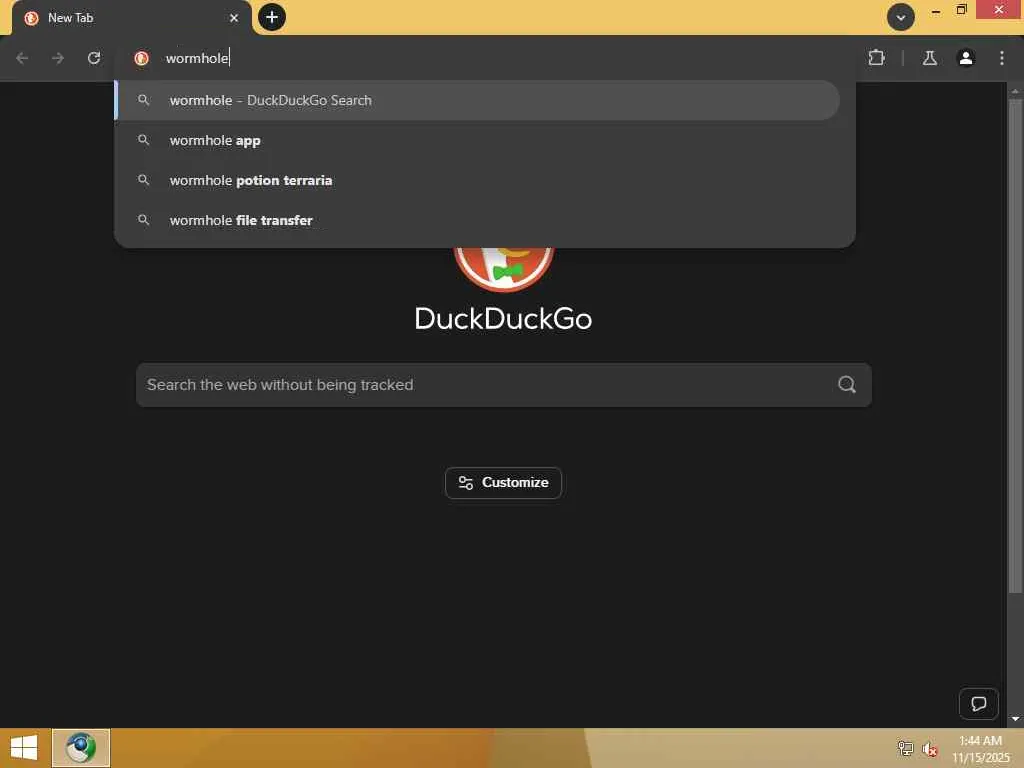This screenshot has width=1024, height=768.
Task: Open the Customize button
Action: [x=503, y=483]
